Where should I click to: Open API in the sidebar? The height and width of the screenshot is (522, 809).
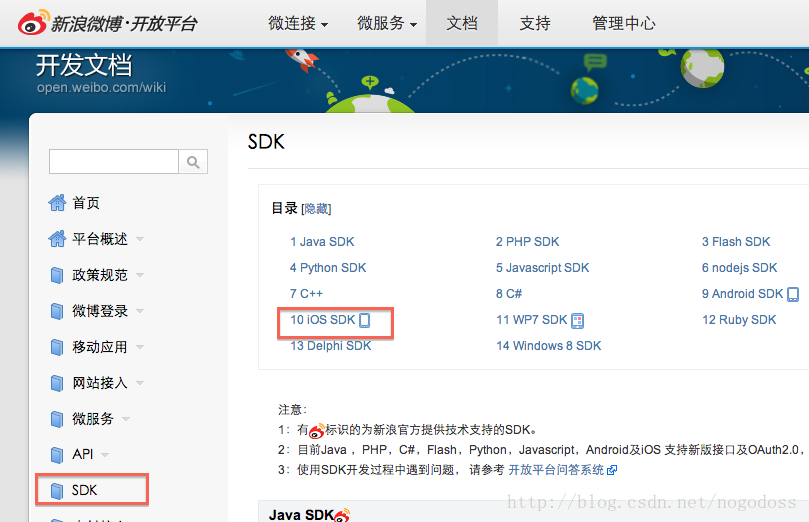pos(83,454)
